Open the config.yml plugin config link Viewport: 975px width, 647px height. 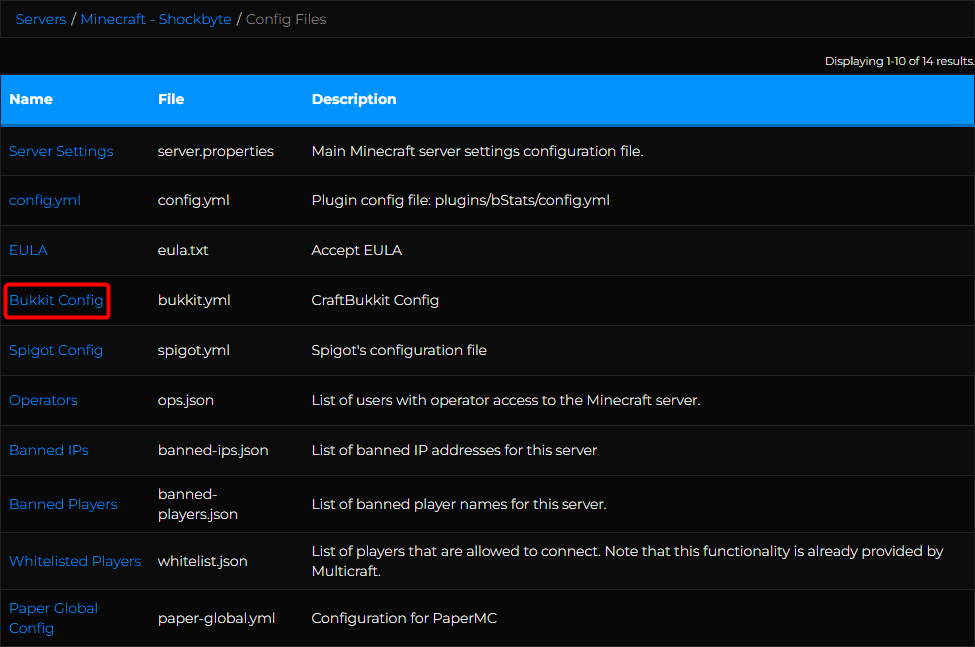pyautogui.click(x=45, y=200)
